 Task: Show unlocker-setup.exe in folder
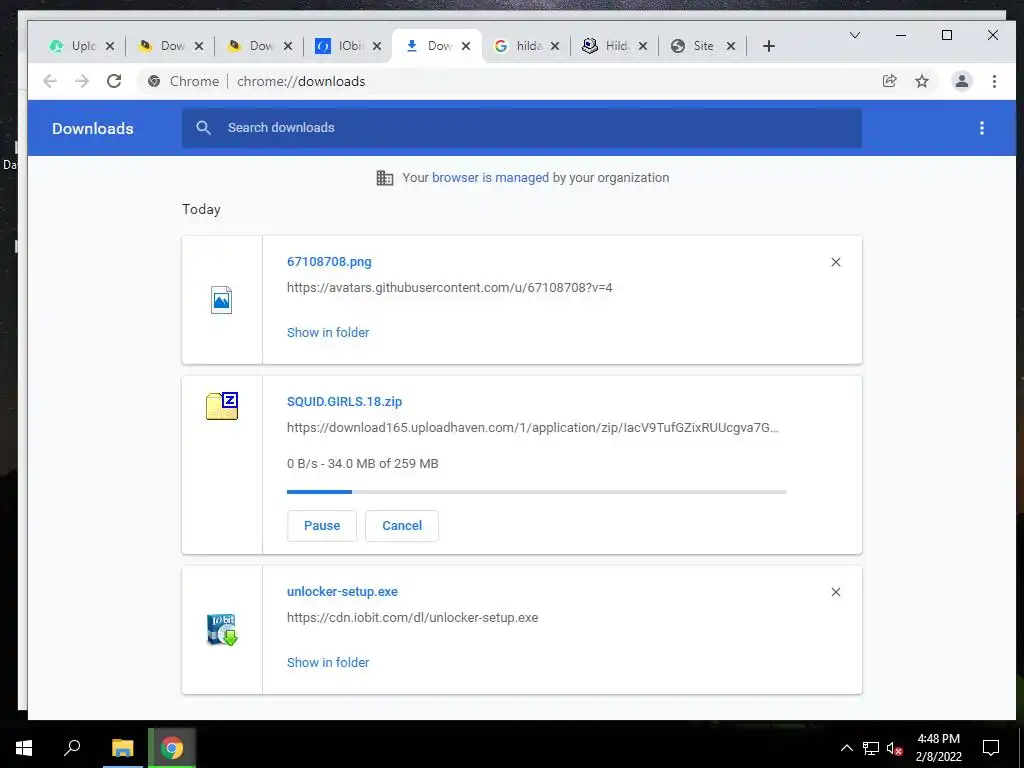point(328,662)
